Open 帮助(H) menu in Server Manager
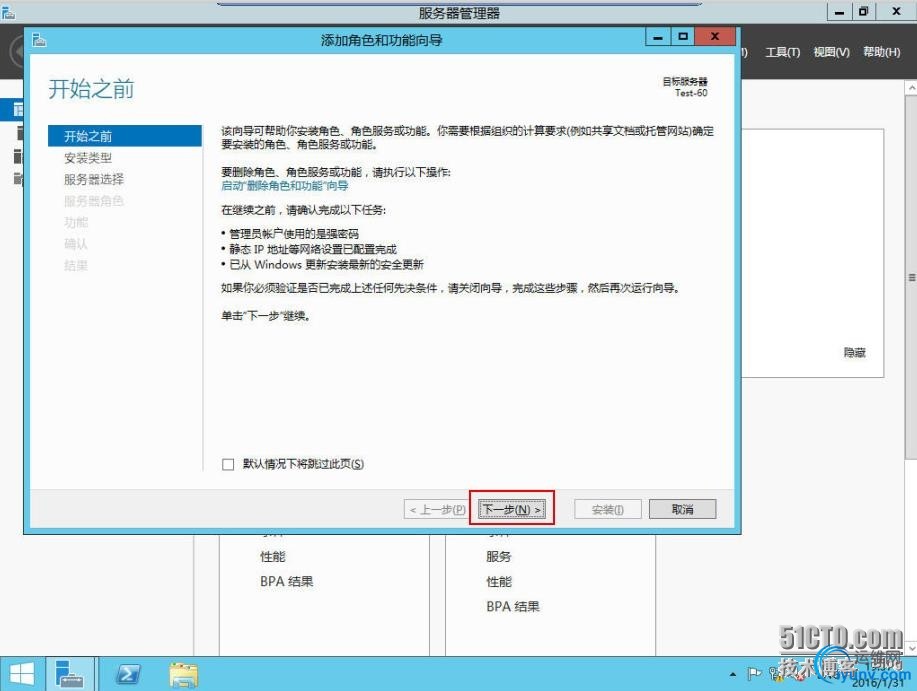The height and width of the screenshot is (691, 917). [881, 52]
